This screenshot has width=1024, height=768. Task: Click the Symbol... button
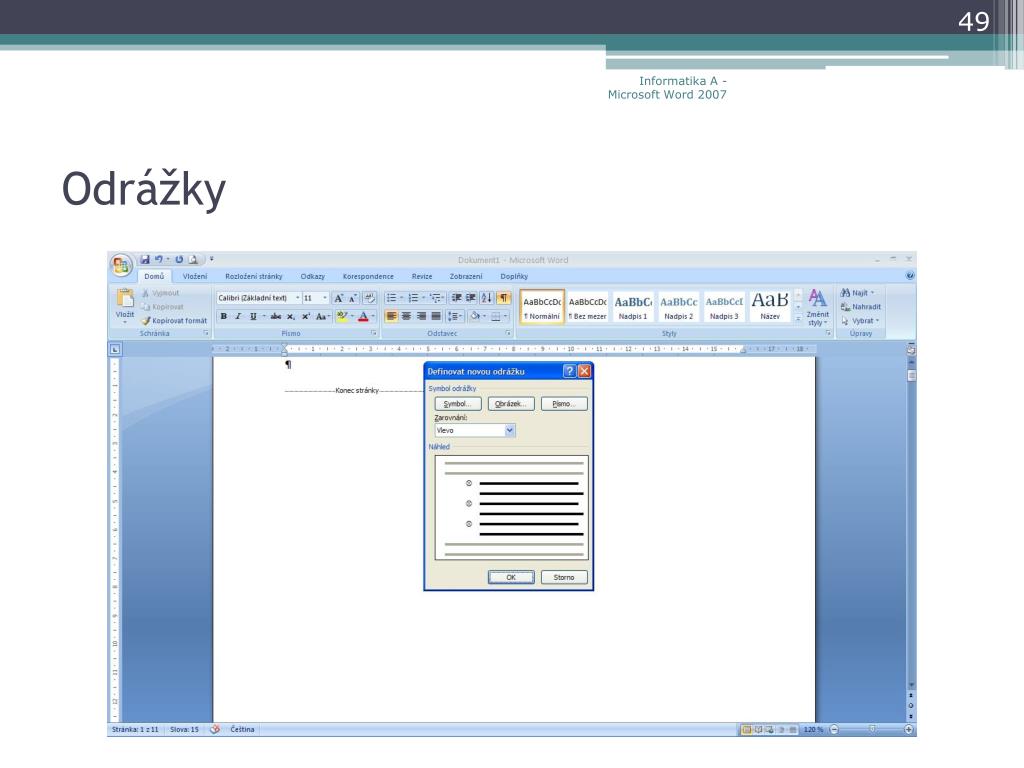tap(457, 404)
